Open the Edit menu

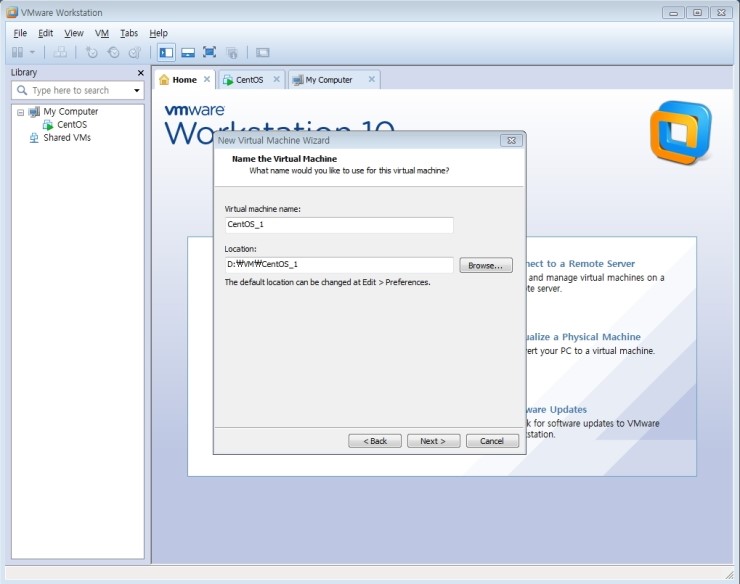(45, 33)
